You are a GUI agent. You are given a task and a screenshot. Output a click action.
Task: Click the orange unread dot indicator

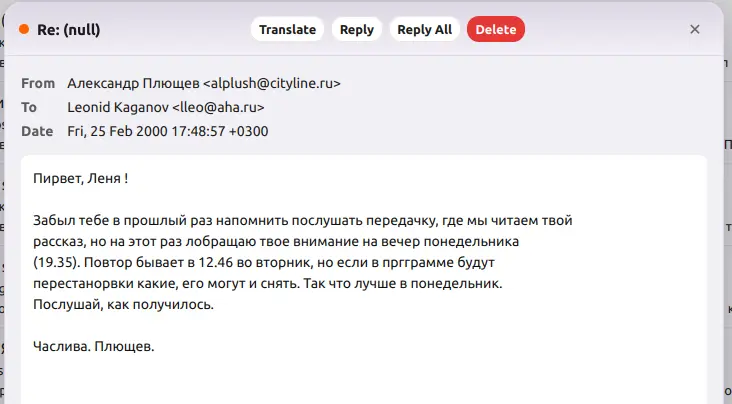[24, 29]
